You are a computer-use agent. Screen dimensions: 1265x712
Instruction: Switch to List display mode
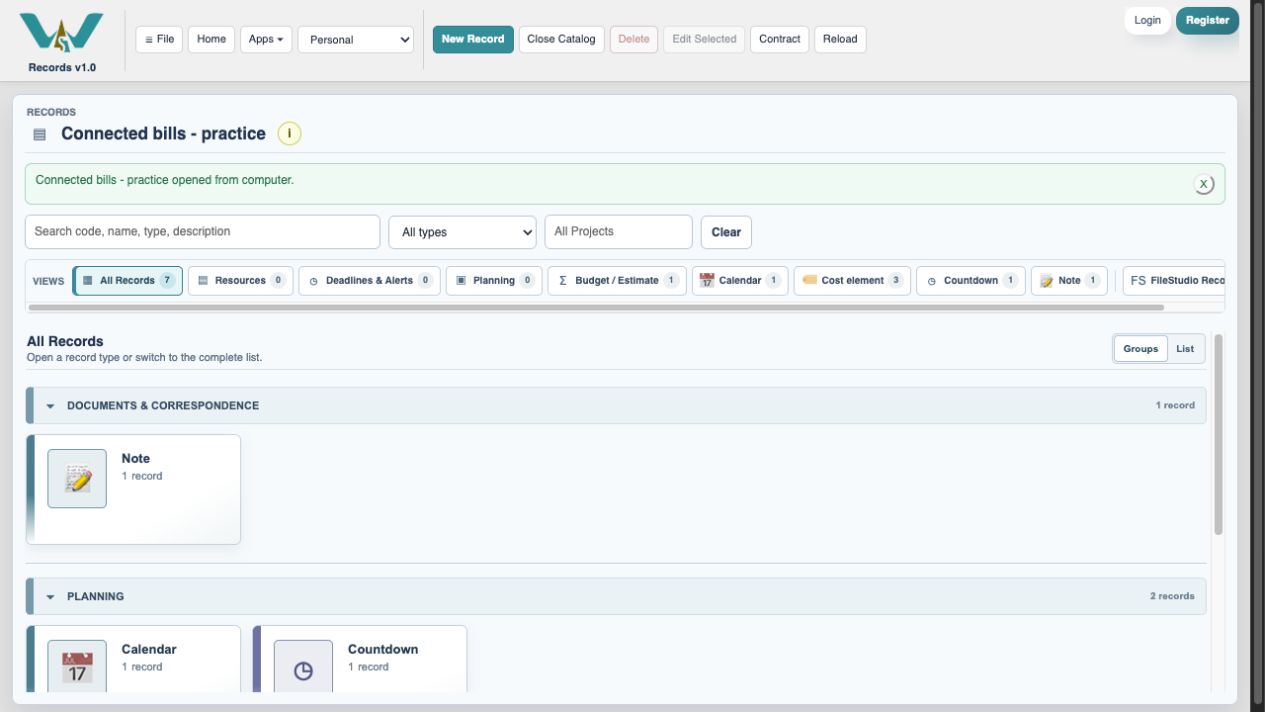(1185, 349)
